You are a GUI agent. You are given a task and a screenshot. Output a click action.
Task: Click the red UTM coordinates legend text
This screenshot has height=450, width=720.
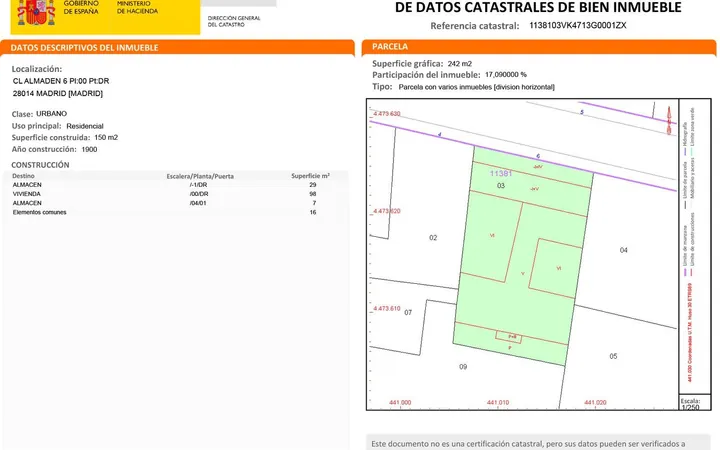pos(690,333)
